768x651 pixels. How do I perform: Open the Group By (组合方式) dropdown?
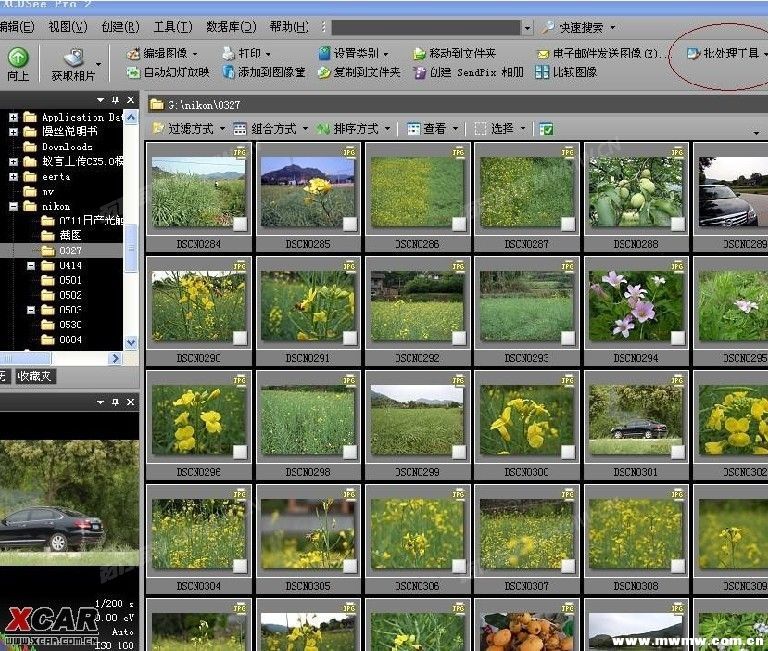tap(271, 129)
